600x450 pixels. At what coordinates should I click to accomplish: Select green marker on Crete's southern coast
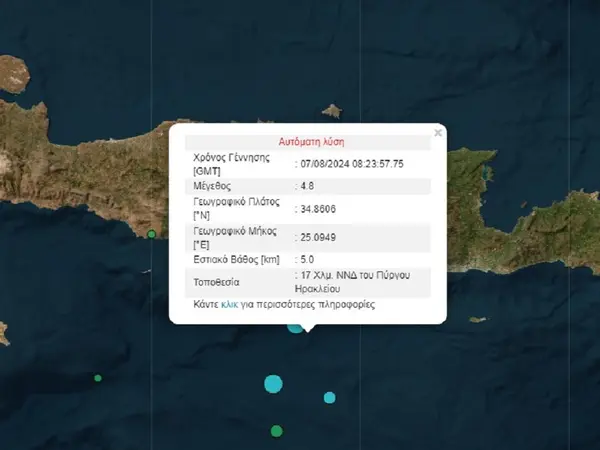(x=151, y=234)
